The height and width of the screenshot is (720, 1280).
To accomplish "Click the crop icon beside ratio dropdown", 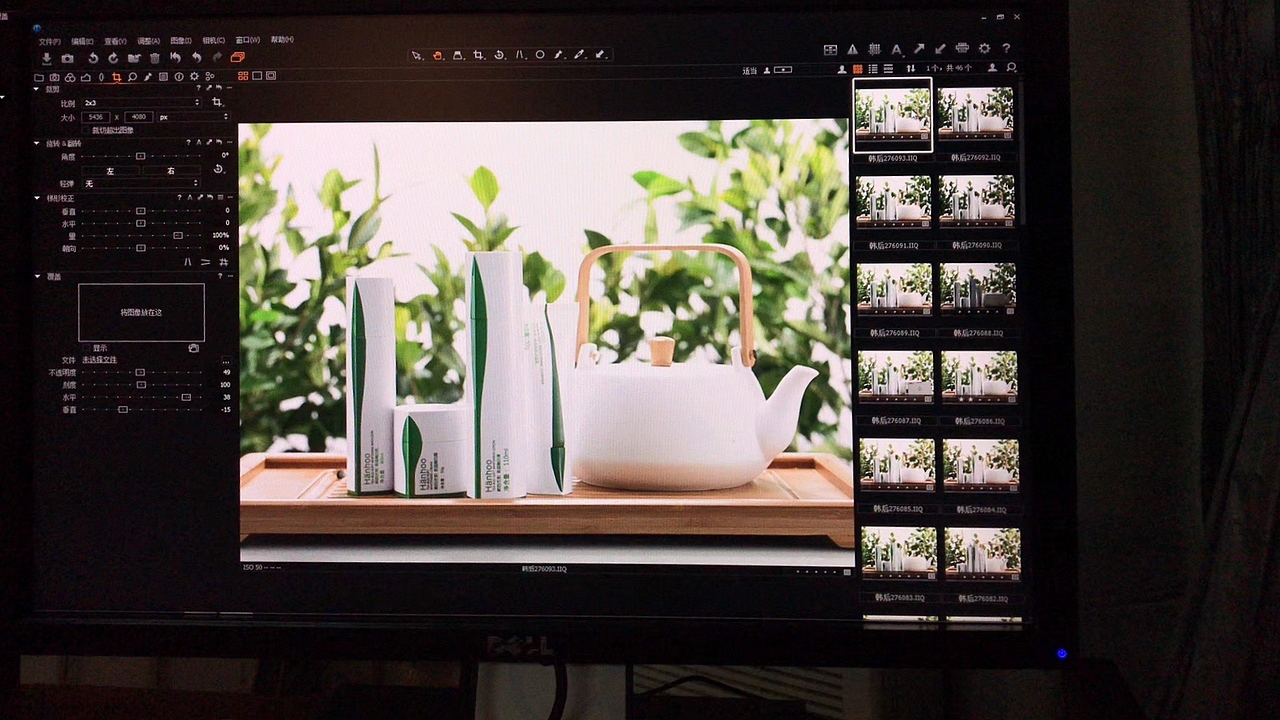I will (x=217, y=102).
